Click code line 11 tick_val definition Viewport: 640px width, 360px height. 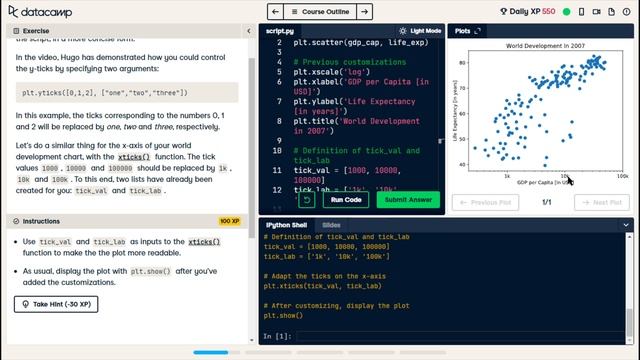[347, 175]
